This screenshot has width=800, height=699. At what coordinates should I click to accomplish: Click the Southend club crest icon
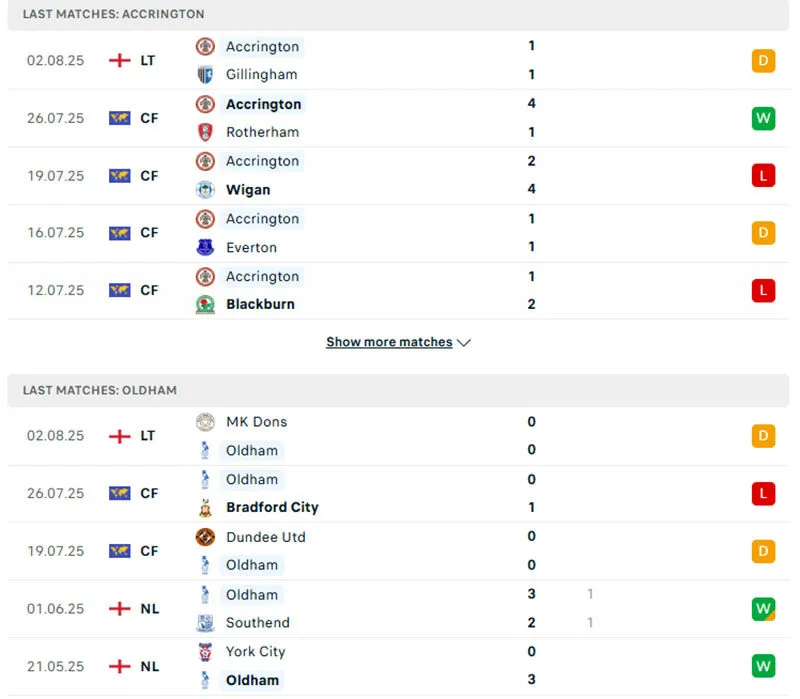pos(205,623)
